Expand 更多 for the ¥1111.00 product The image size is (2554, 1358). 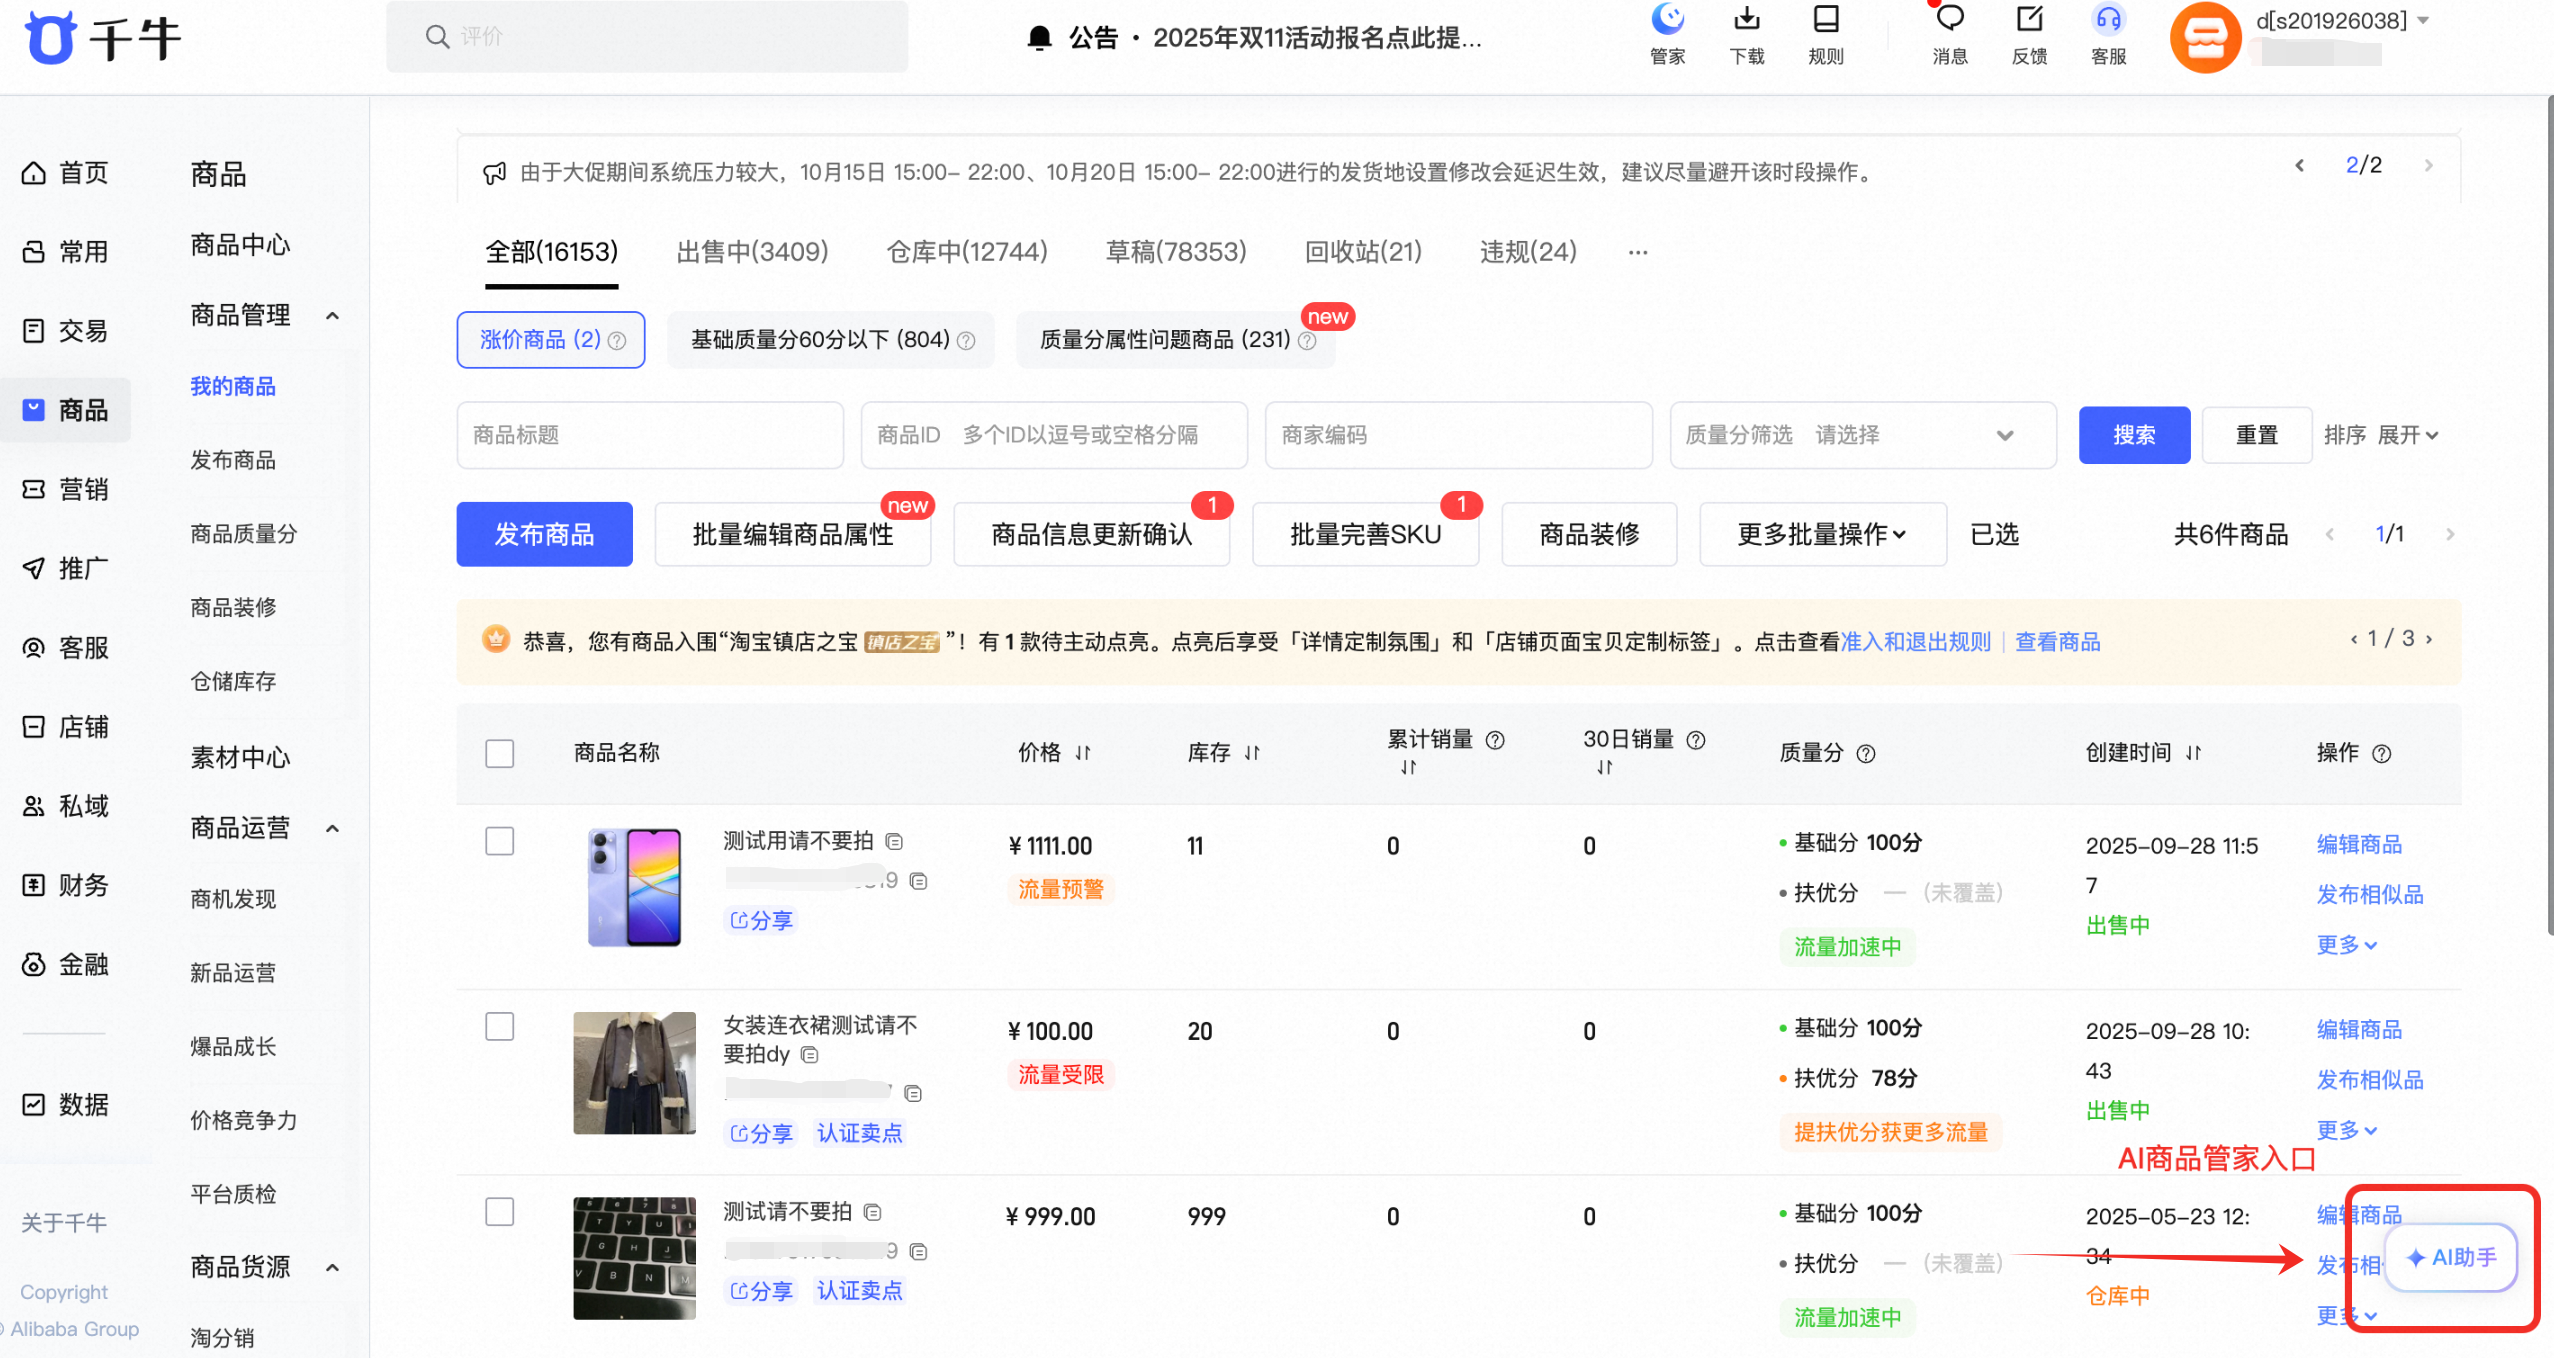2345,945
